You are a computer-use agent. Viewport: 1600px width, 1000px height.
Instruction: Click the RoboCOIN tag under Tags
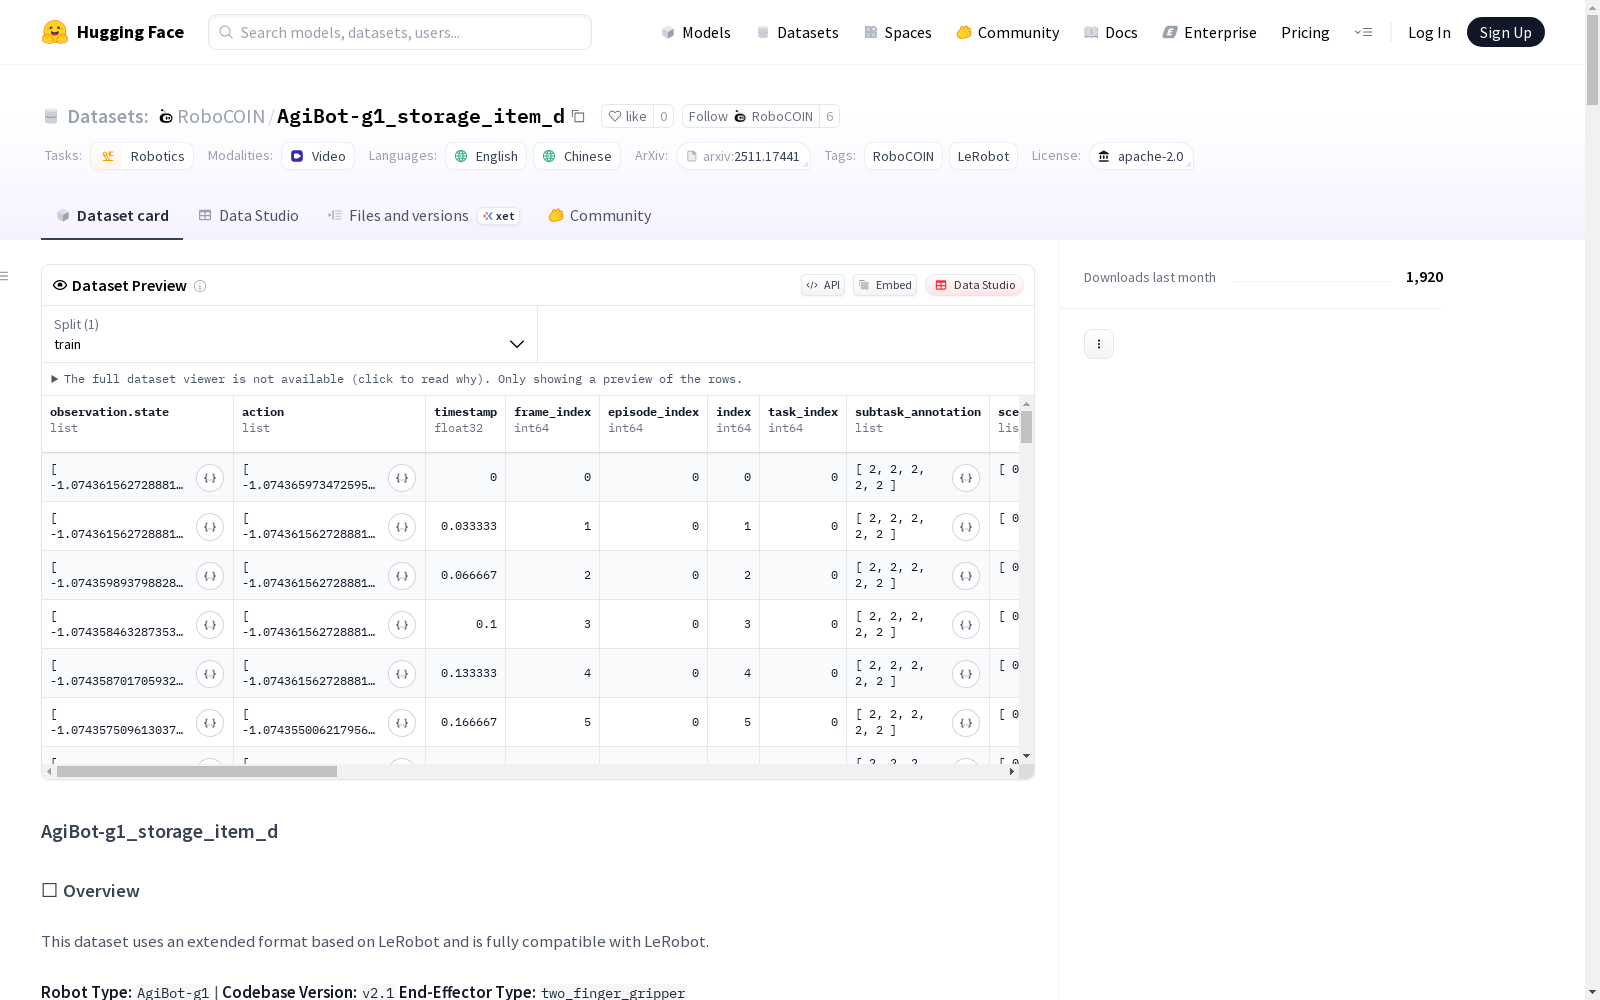tap(903, 156)
